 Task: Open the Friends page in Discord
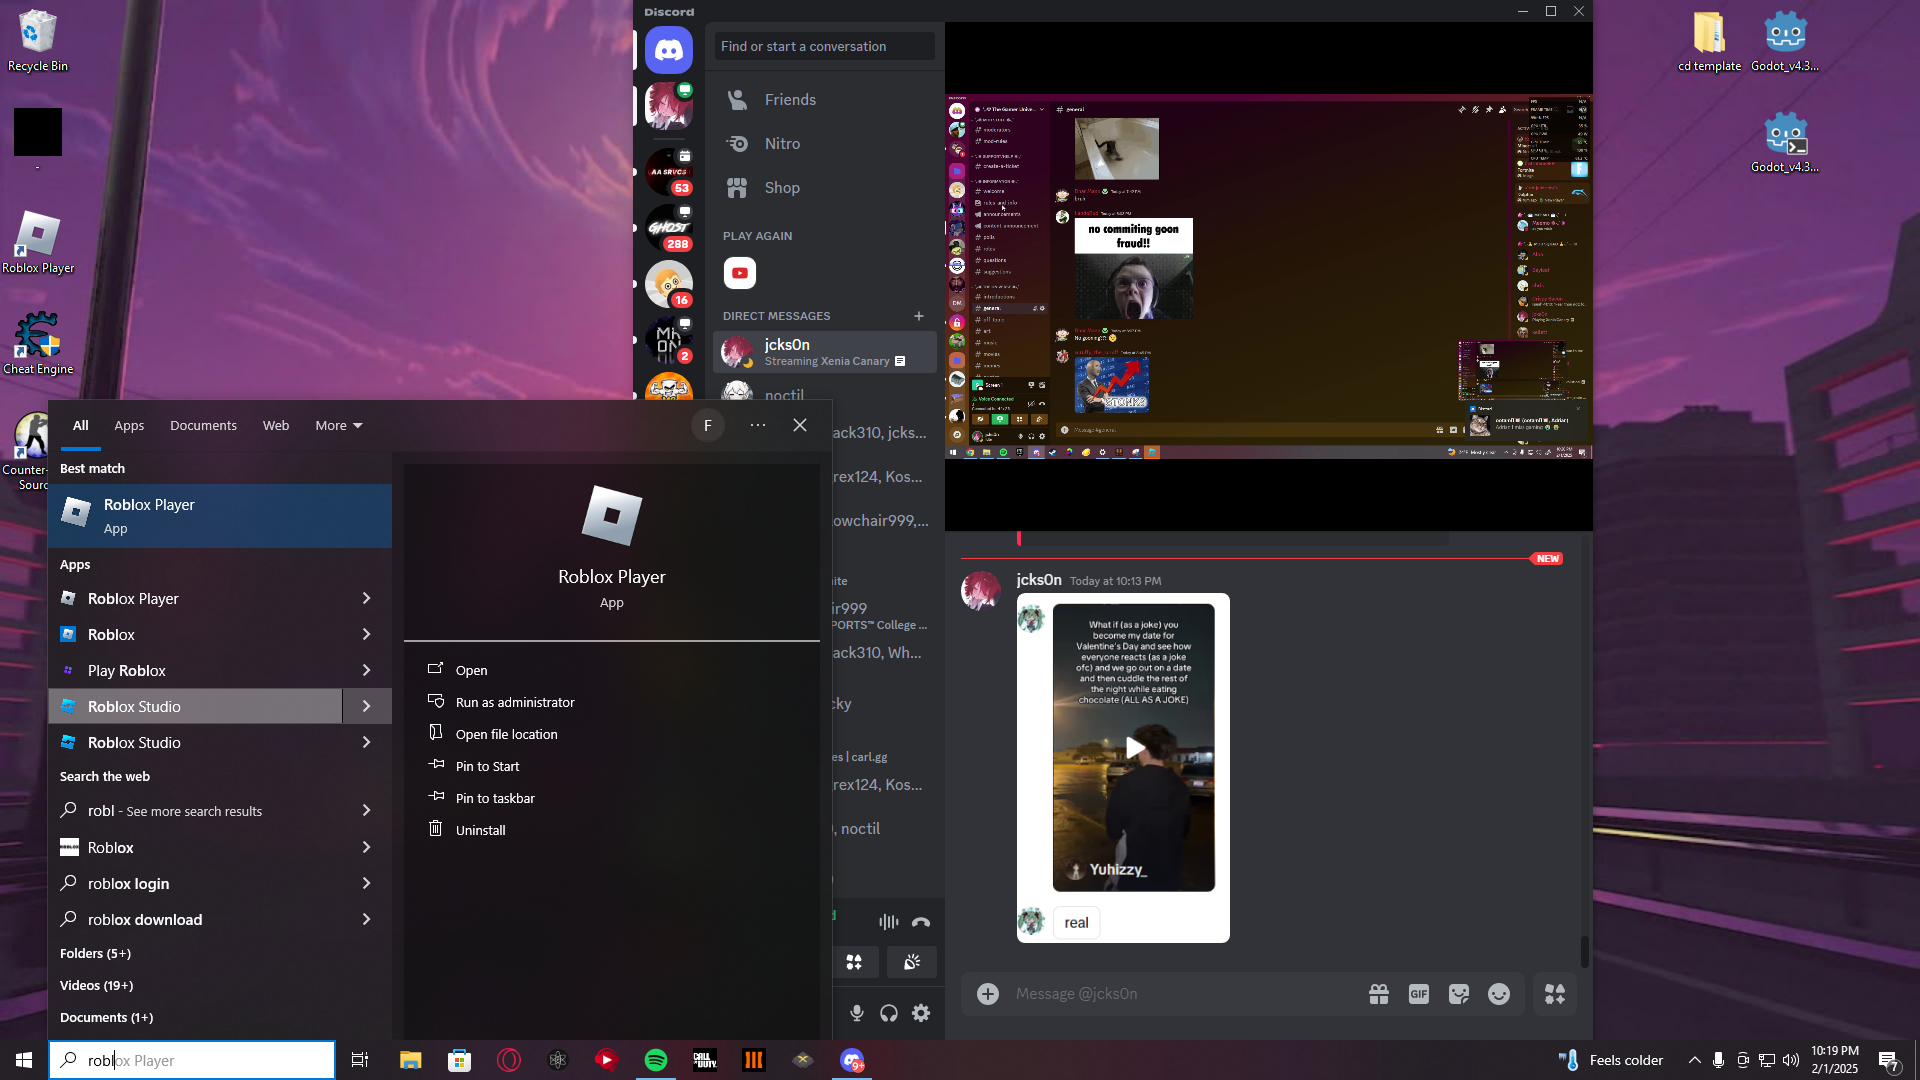pyautogui.click(x=790, y=100)
